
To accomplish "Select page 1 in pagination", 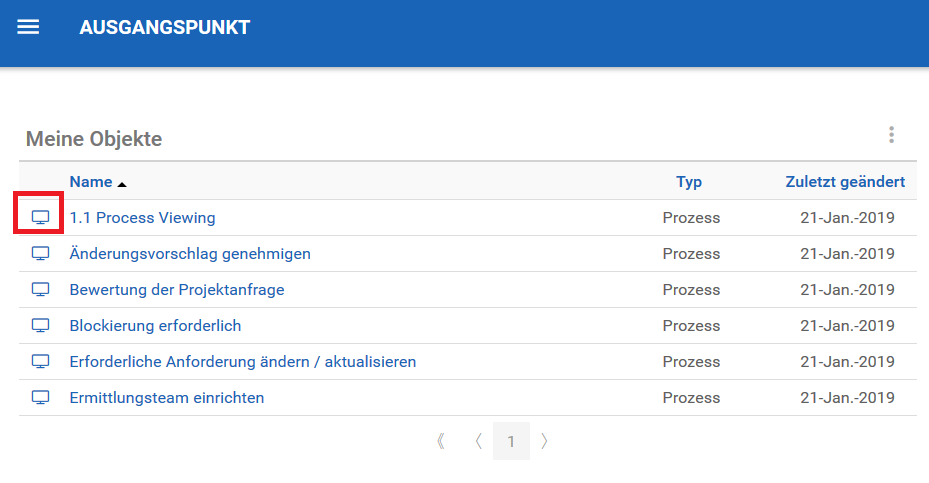I will click(x=511, y=441).
